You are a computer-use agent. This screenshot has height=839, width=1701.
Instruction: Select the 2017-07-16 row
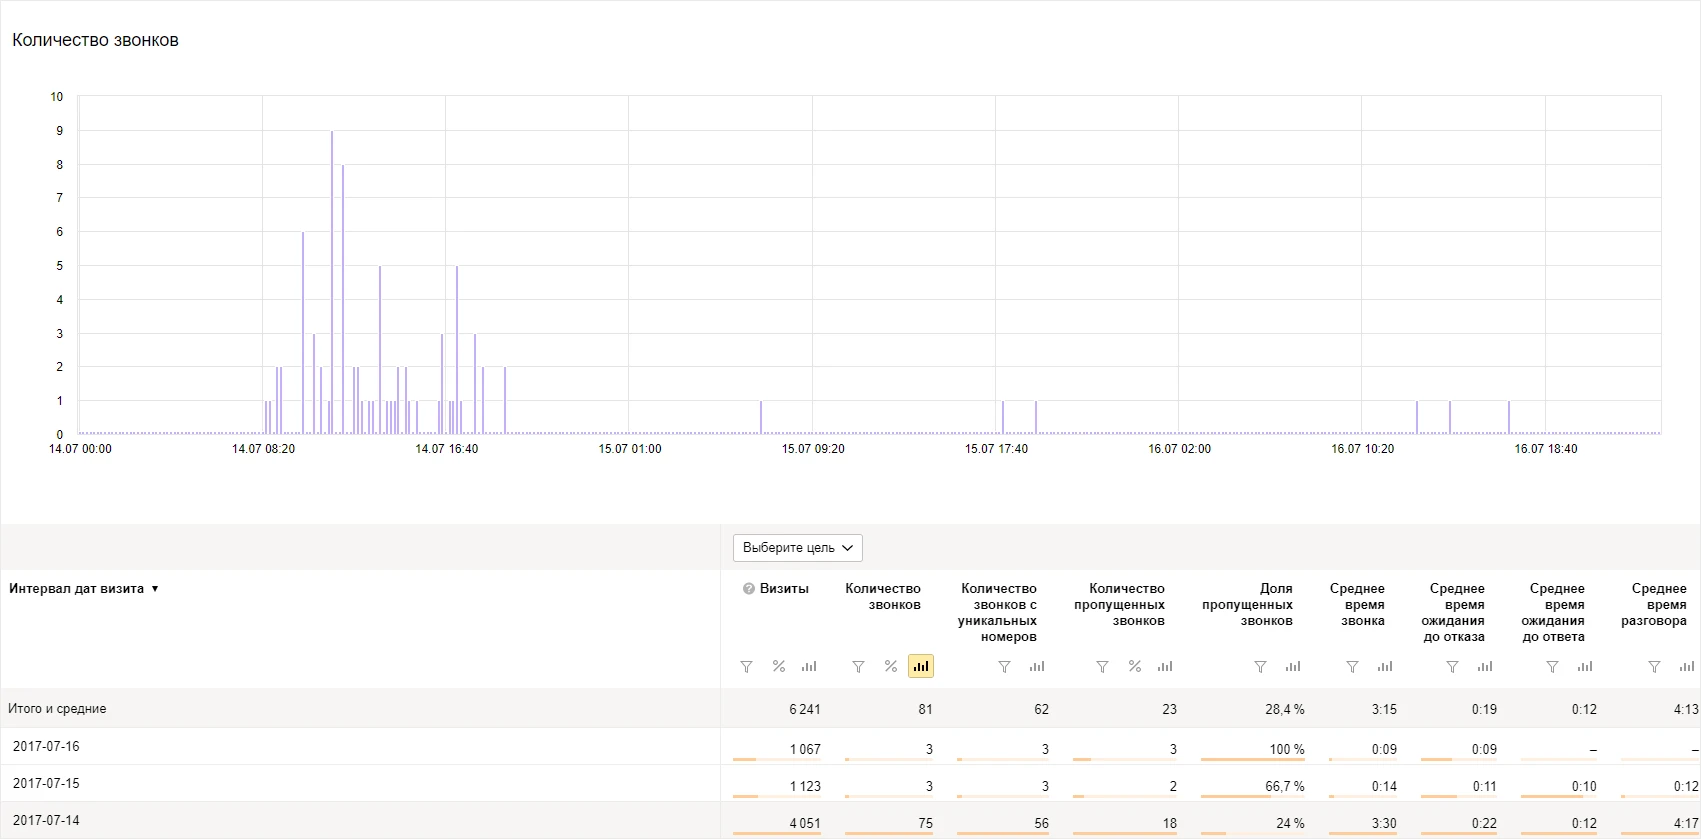[x=850, y=746]
